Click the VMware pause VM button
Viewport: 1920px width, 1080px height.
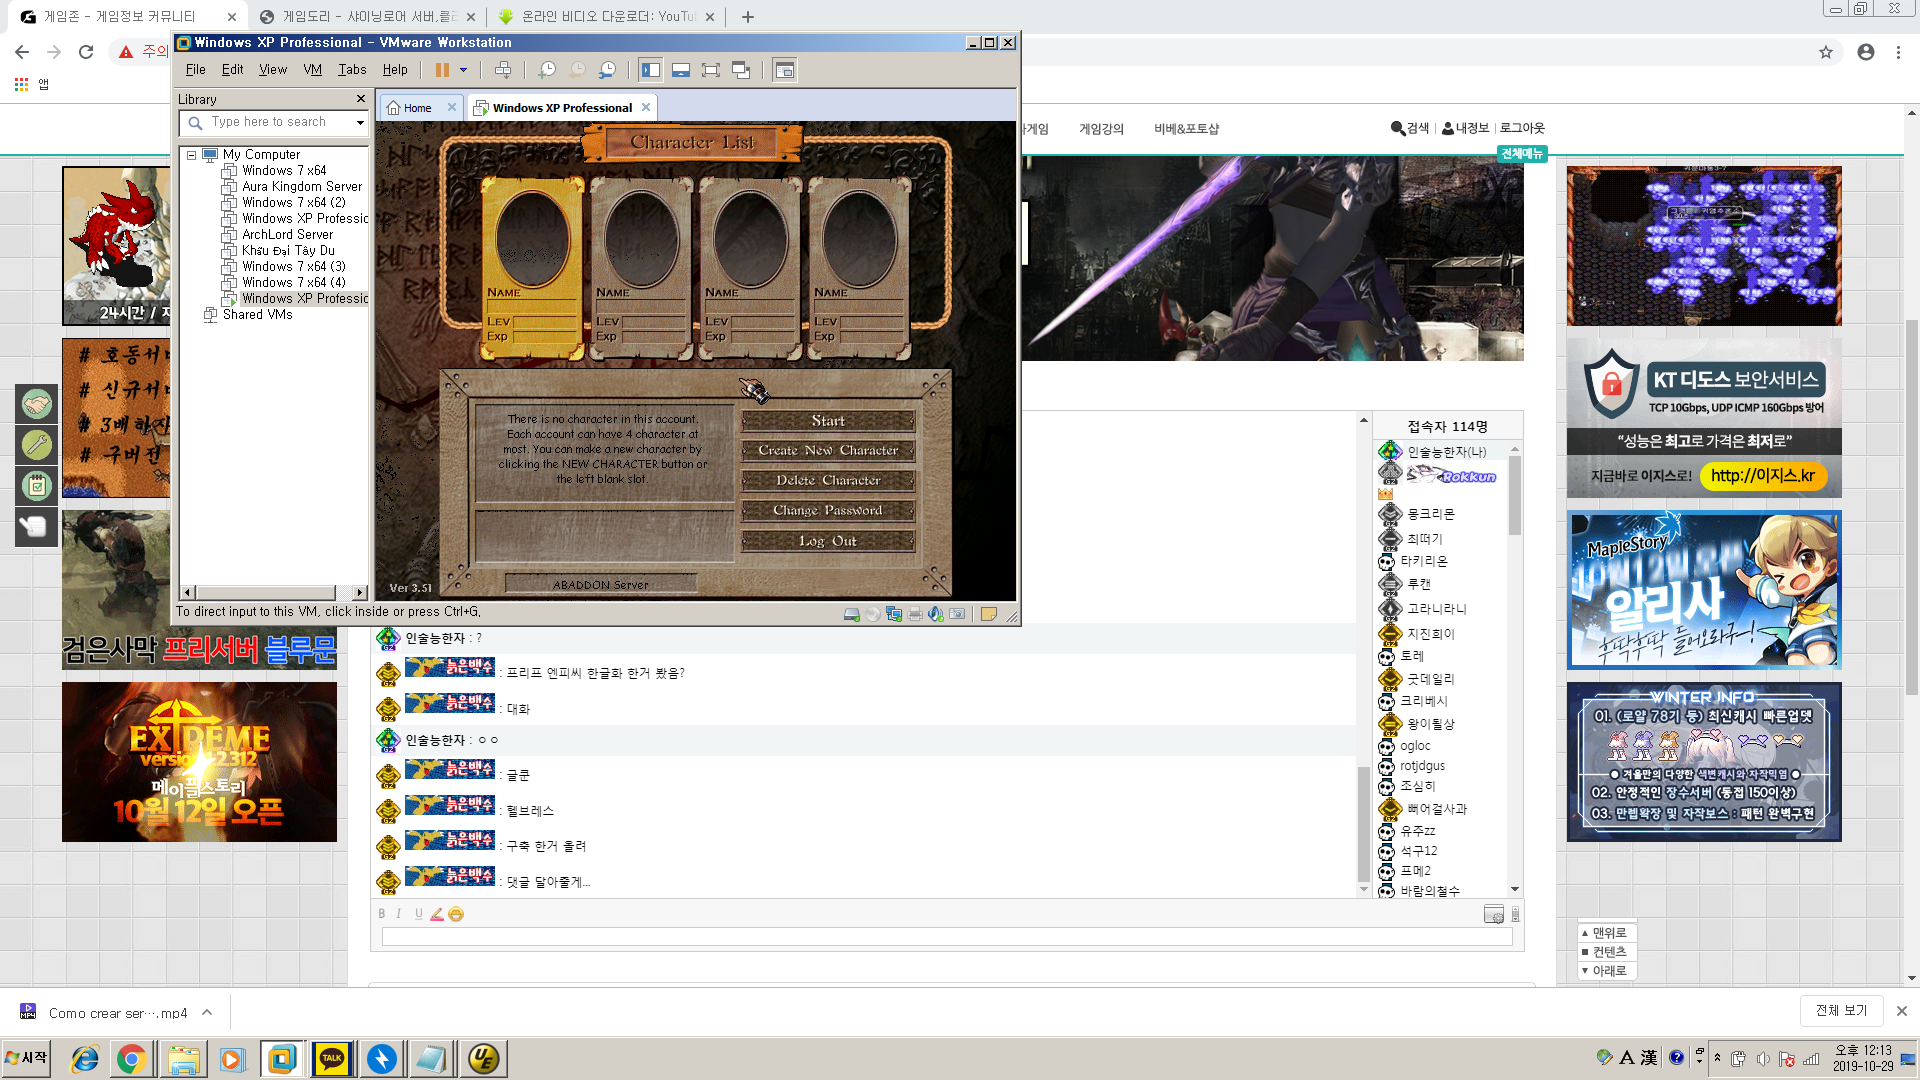442,70
